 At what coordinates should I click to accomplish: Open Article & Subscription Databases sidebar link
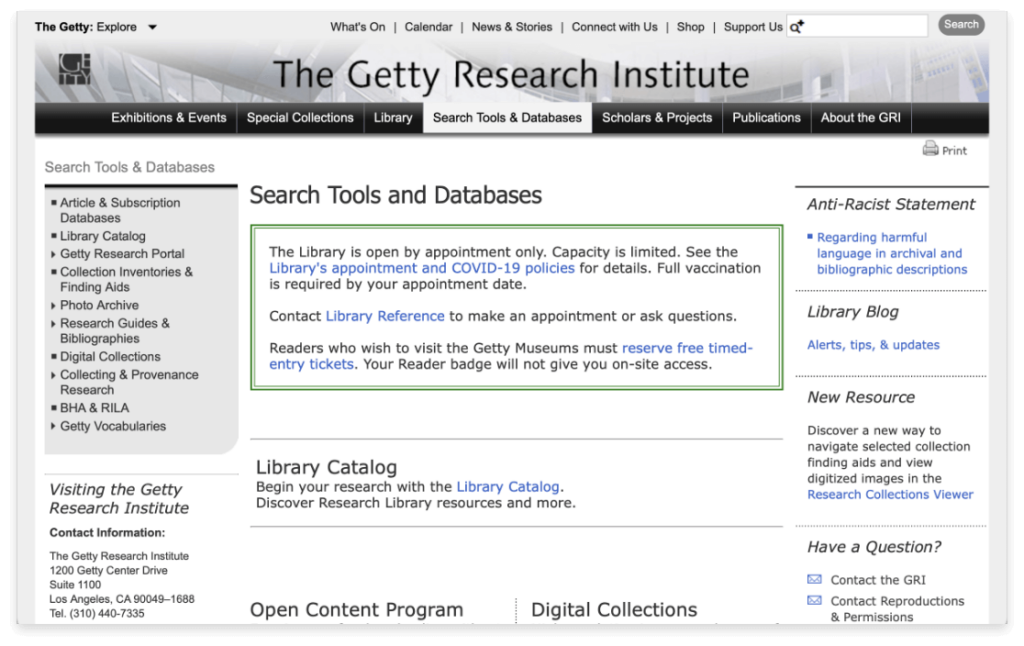click(120, 210)
